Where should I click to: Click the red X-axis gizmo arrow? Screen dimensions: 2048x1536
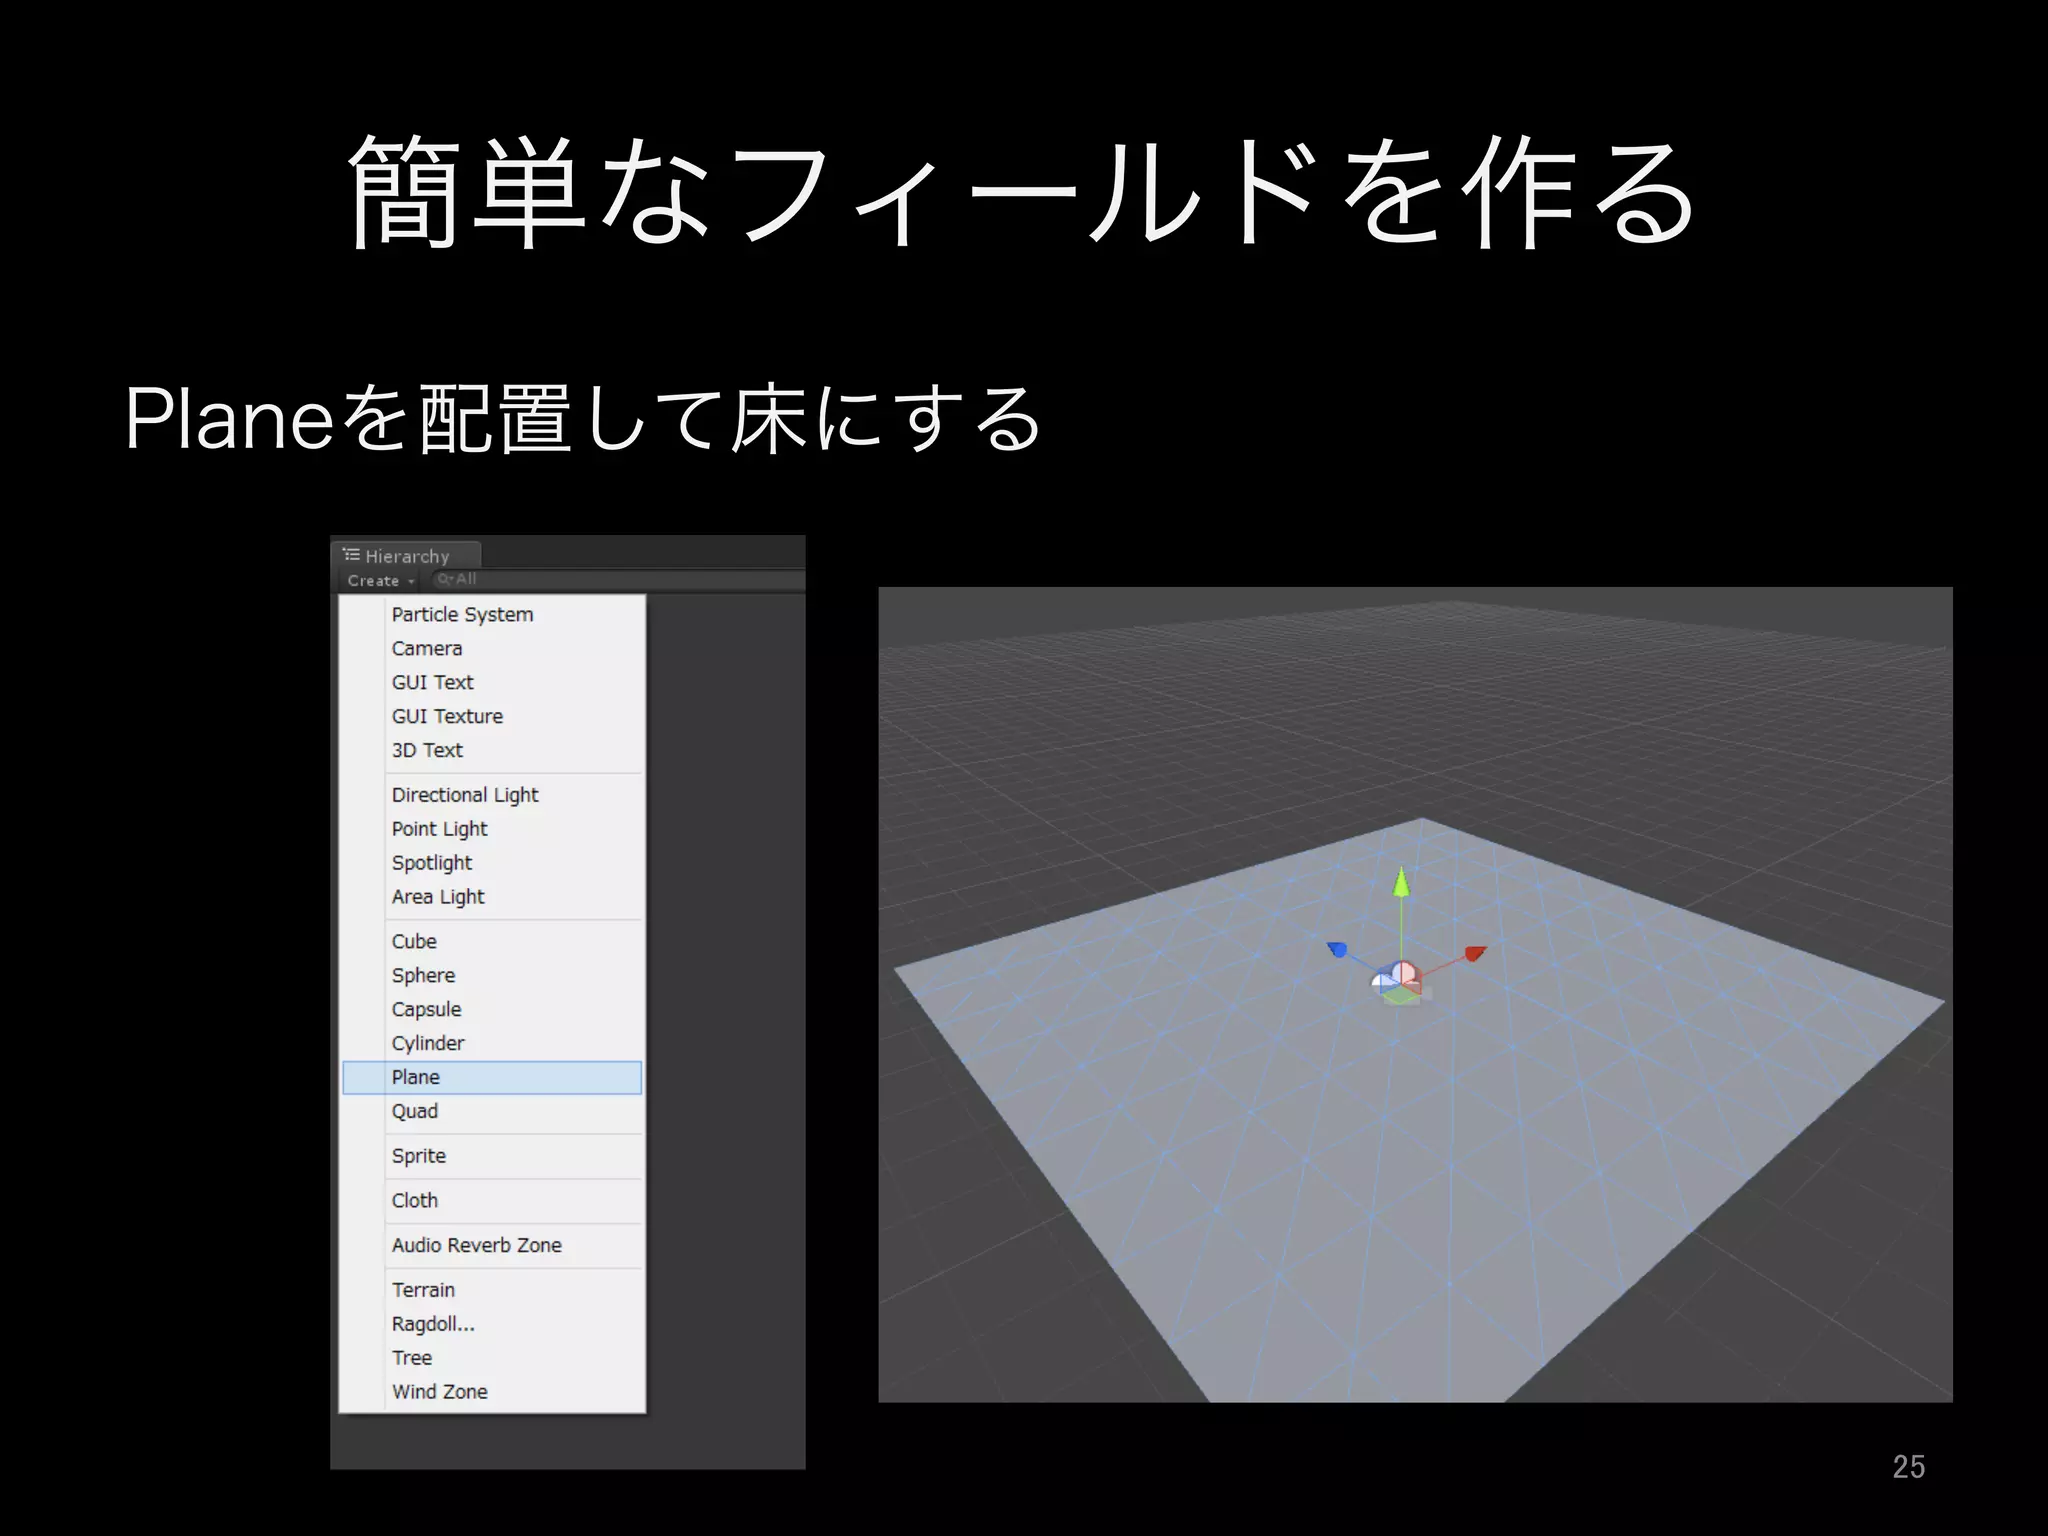1475,953
